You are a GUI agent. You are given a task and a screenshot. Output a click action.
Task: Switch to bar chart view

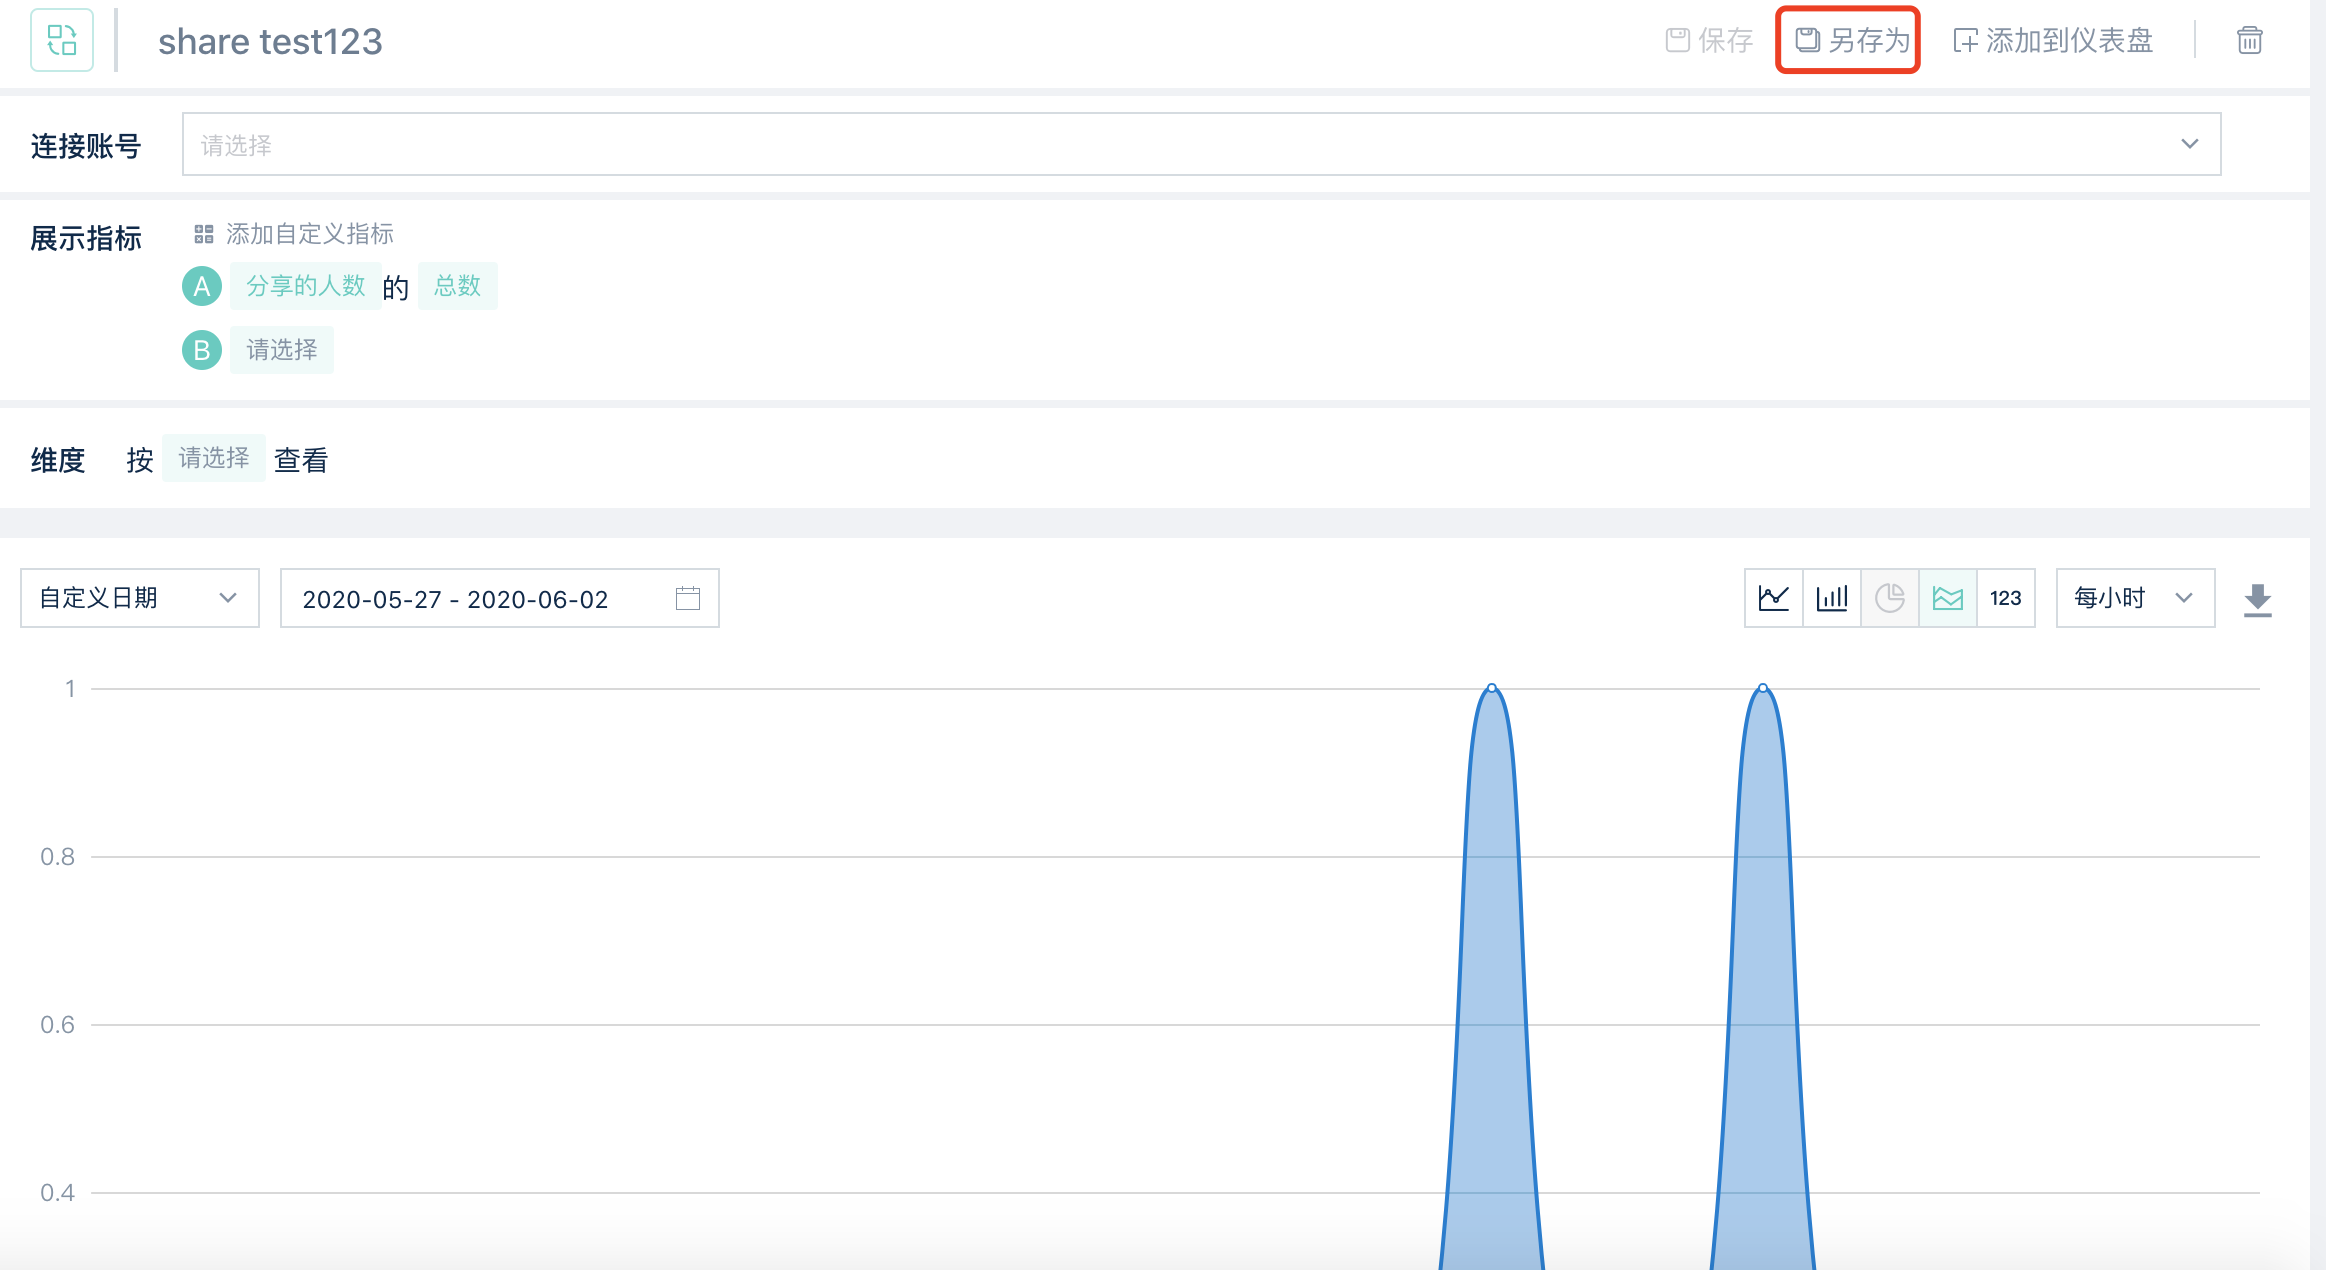[1832, 598]
